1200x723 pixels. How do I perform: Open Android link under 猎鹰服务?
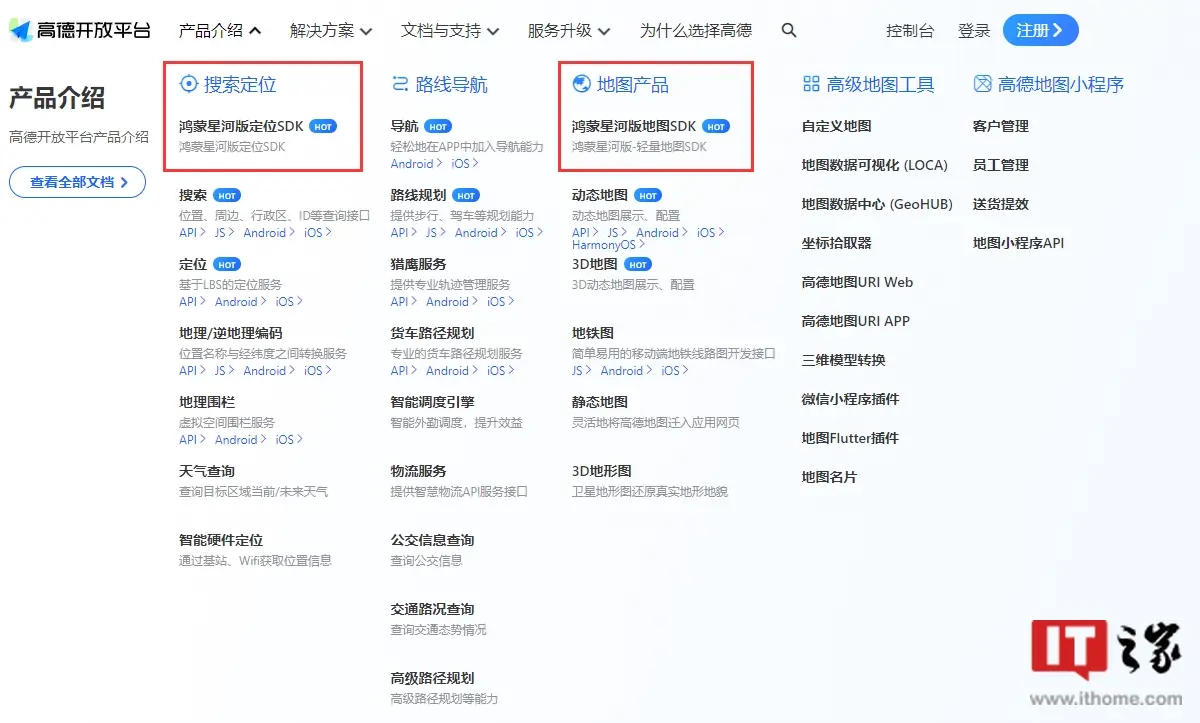(x=452, y=302)
